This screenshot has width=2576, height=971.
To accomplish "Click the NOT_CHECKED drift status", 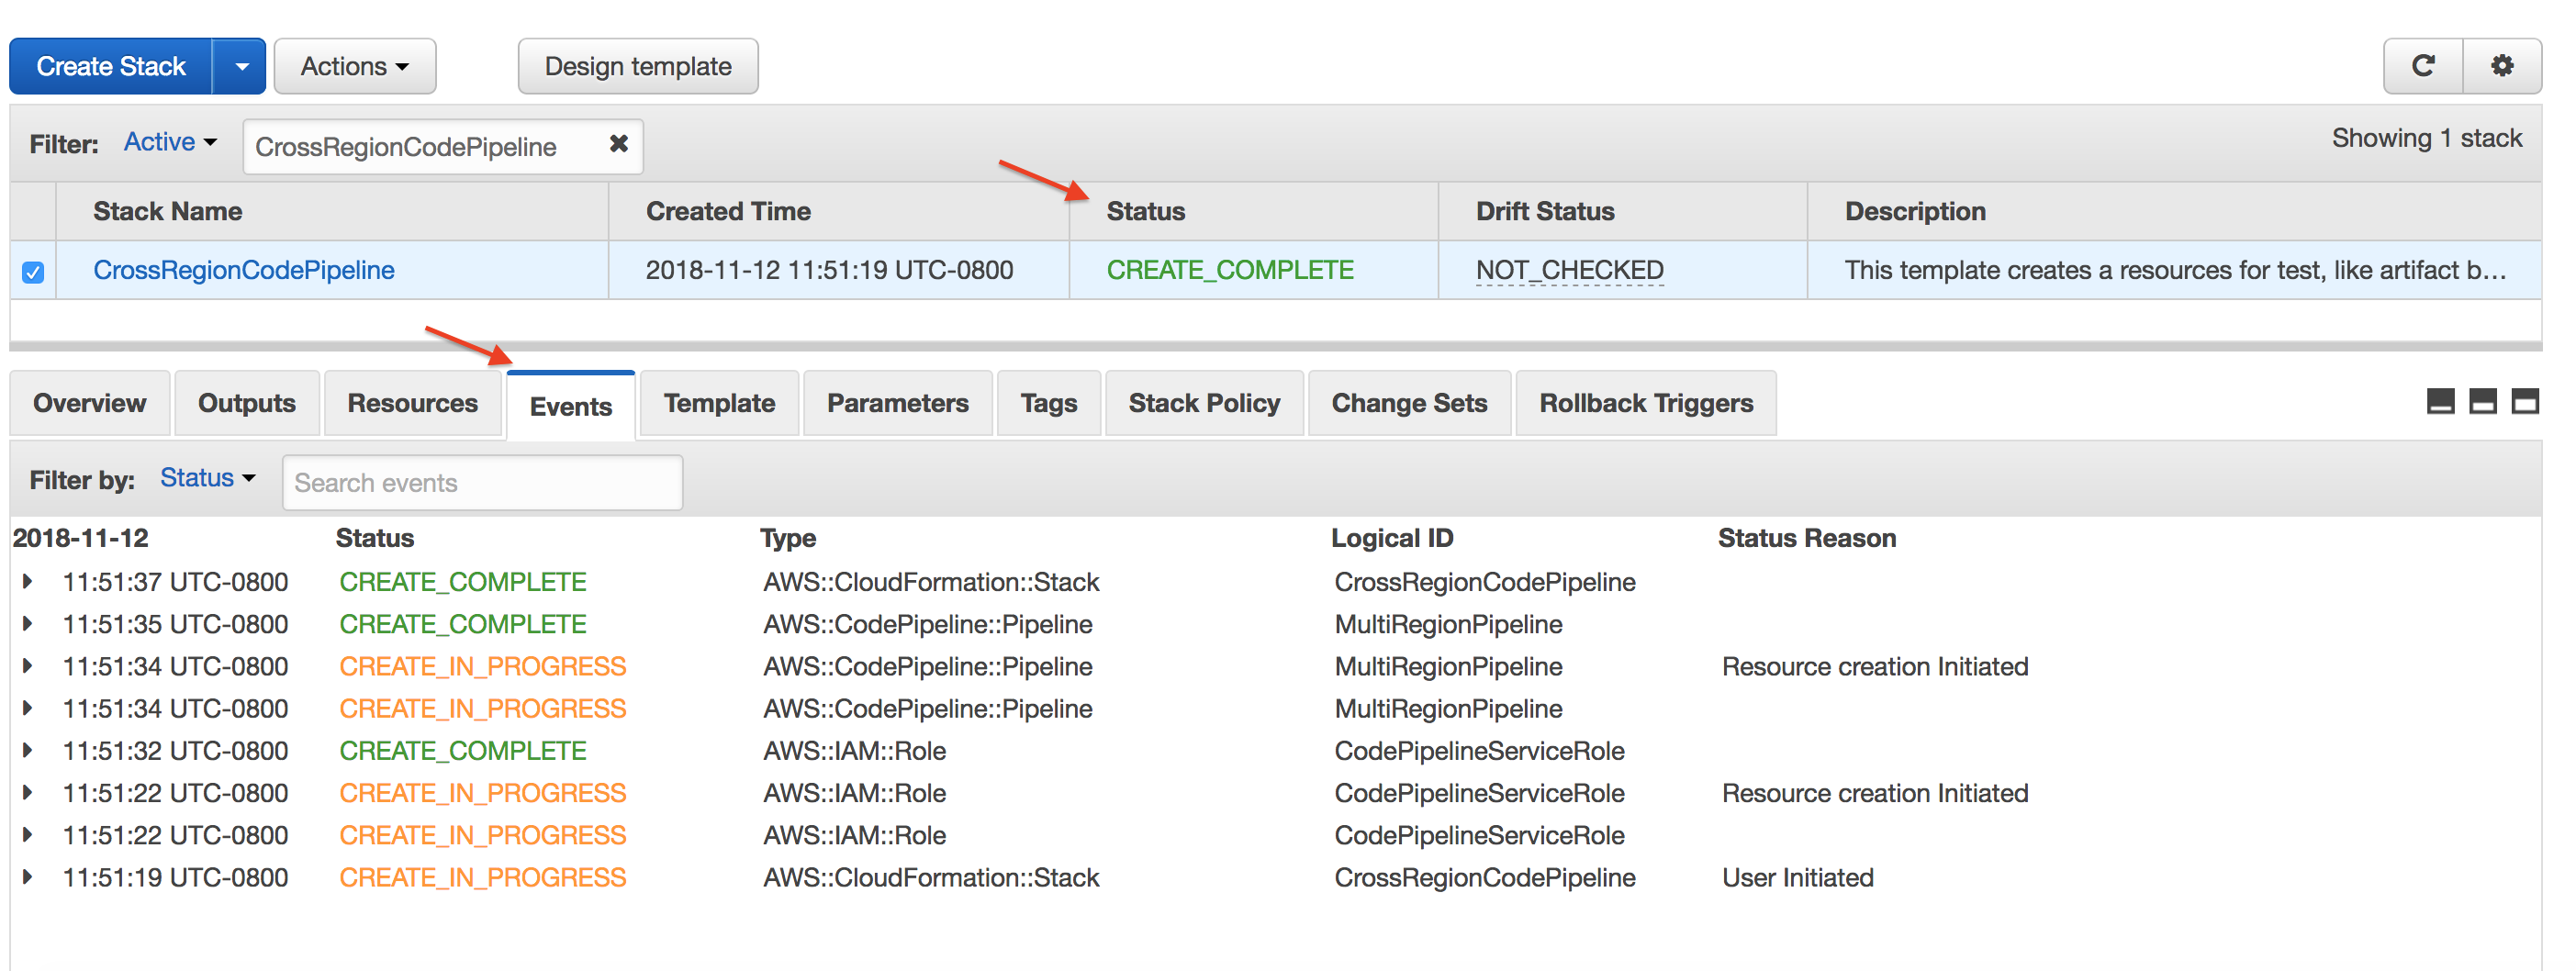I will coord(1569,270).
